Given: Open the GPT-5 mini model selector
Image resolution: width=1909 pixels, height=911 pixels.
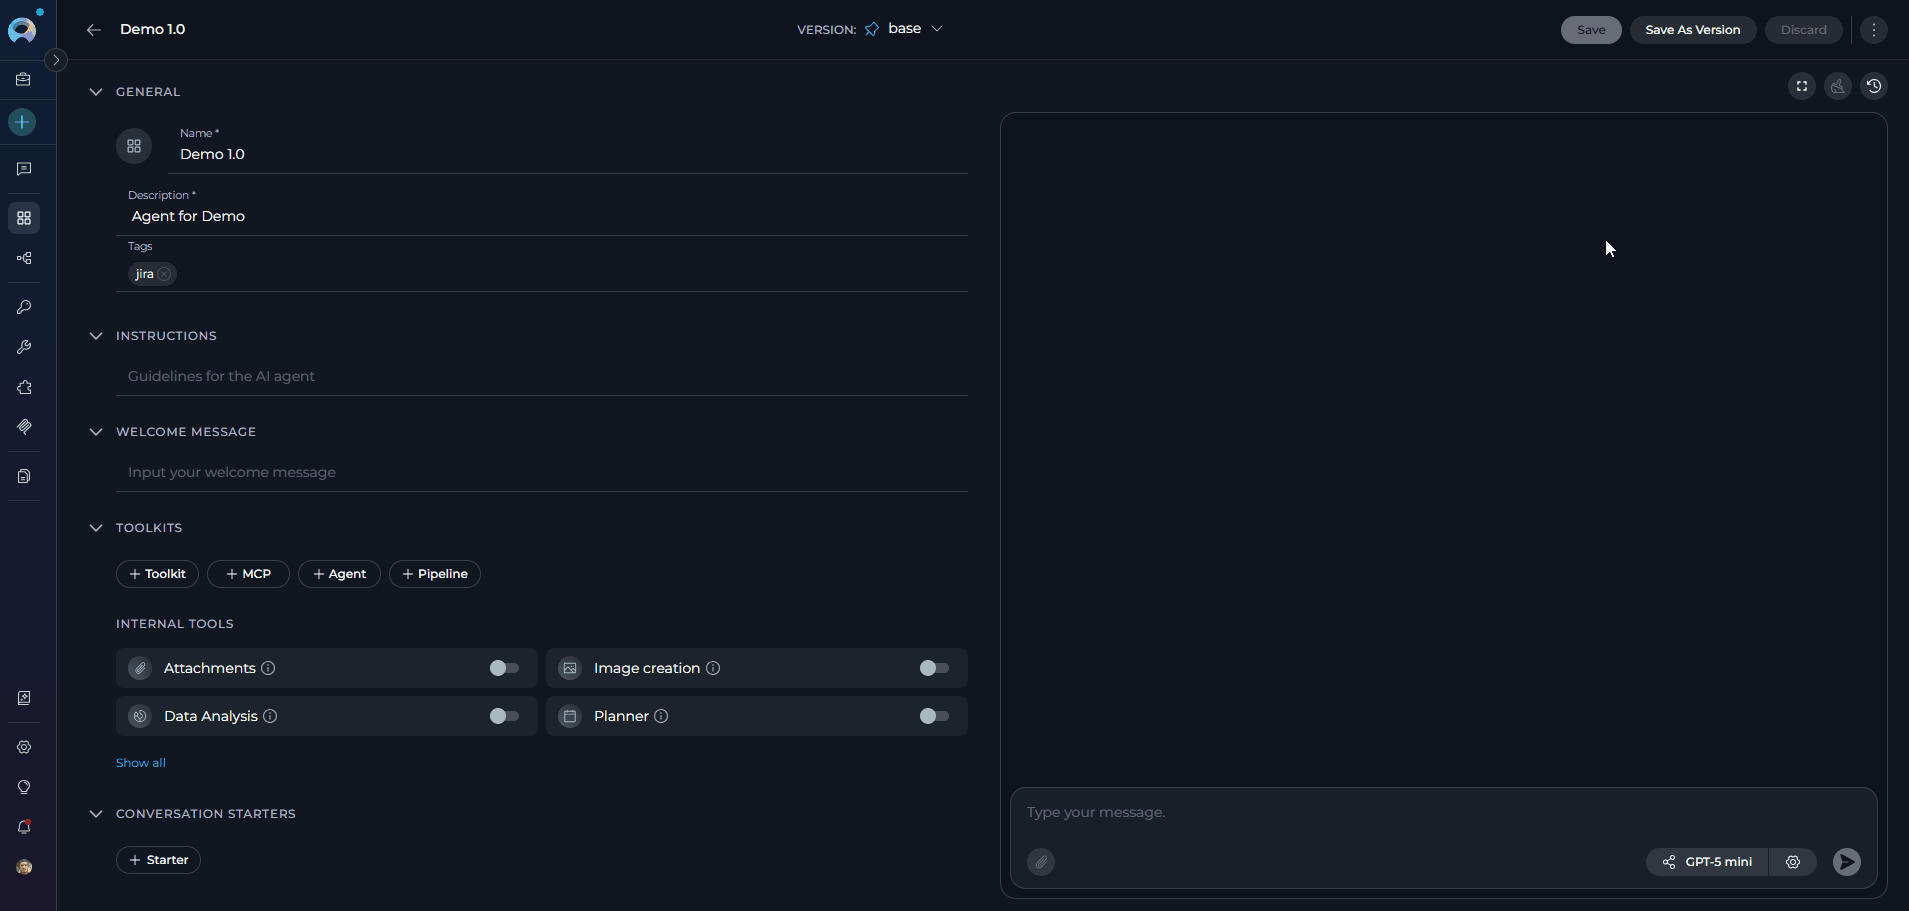Looking at the screenshot, I should point(1708,862).
